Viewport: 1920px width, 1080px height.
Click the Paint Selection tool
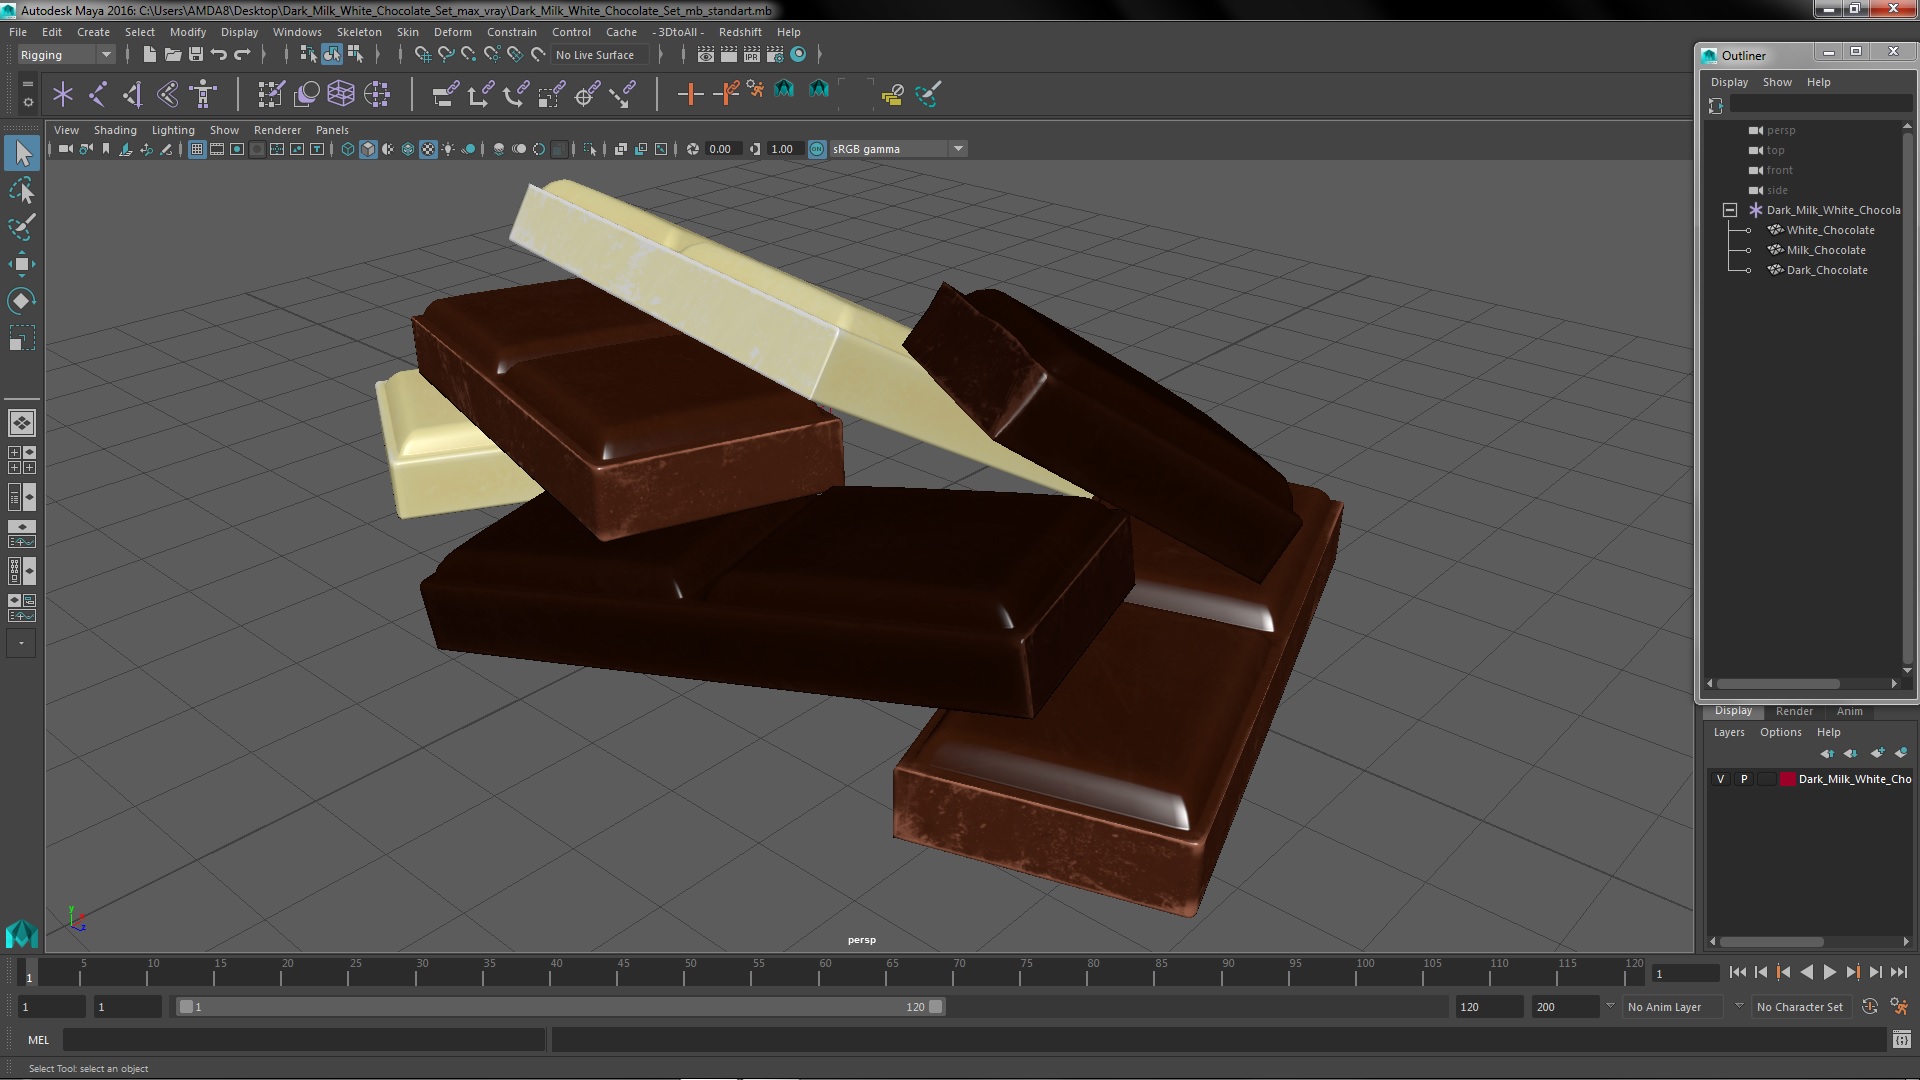(21, 227)
